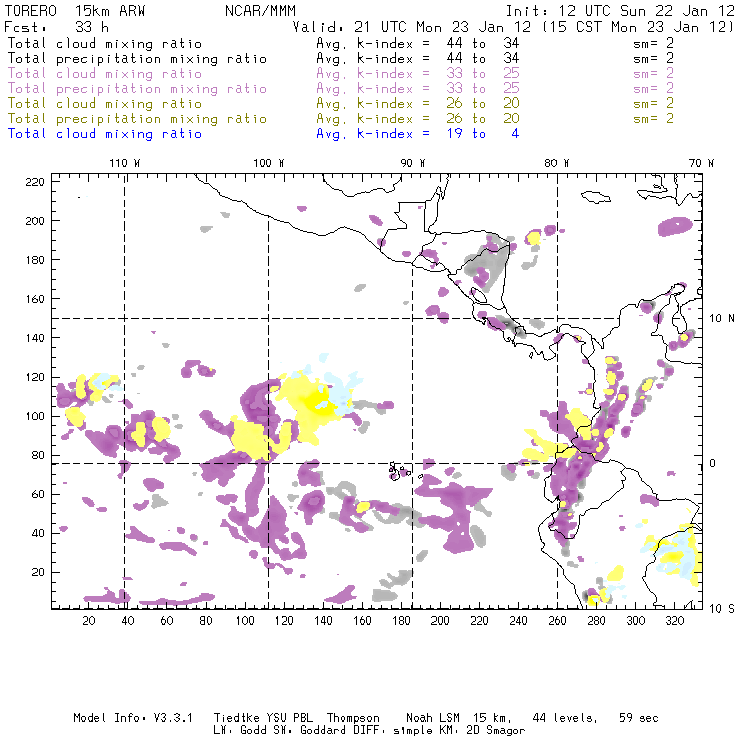Screen dimensions: 740x740
Task: Select the '110 W' longitude label
Action: tap(125, 163)
